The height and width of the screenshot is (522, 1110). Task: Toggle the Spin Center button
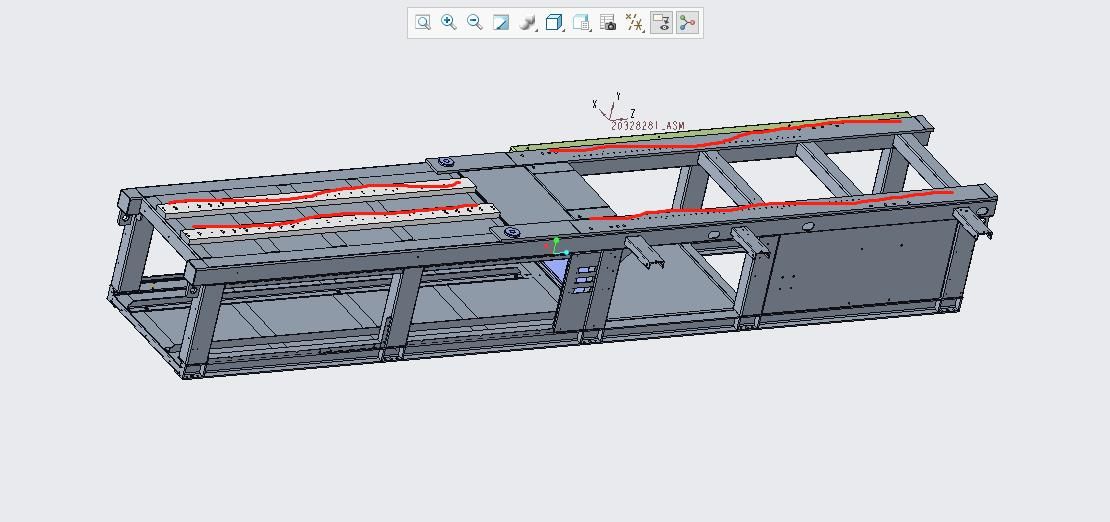tap(687, 22)
